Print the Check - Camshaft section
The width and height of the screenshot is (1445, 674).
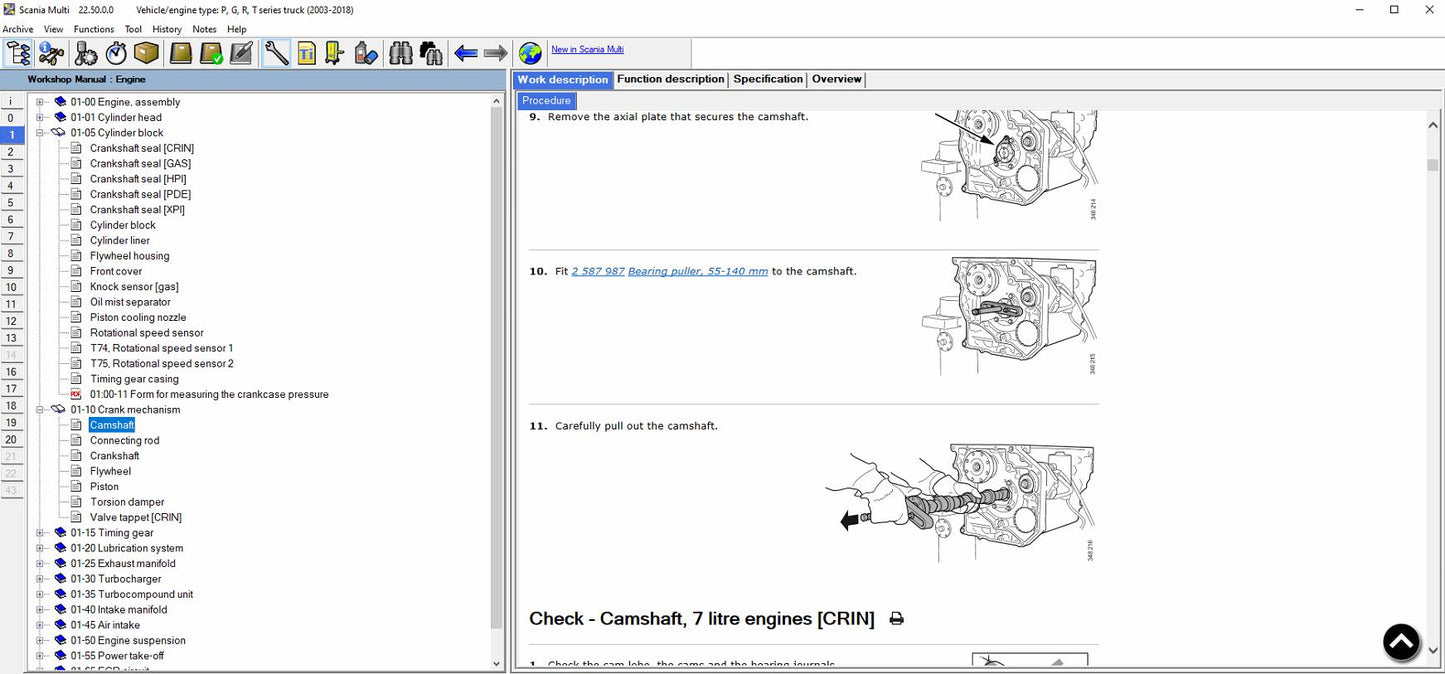click(896, 619)
